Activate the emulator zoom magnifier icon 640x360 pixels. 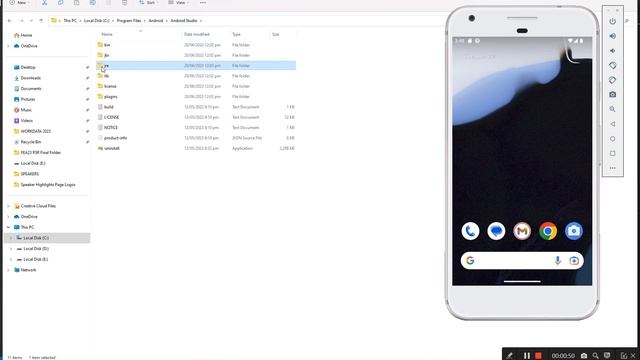[x=613, y=109]
